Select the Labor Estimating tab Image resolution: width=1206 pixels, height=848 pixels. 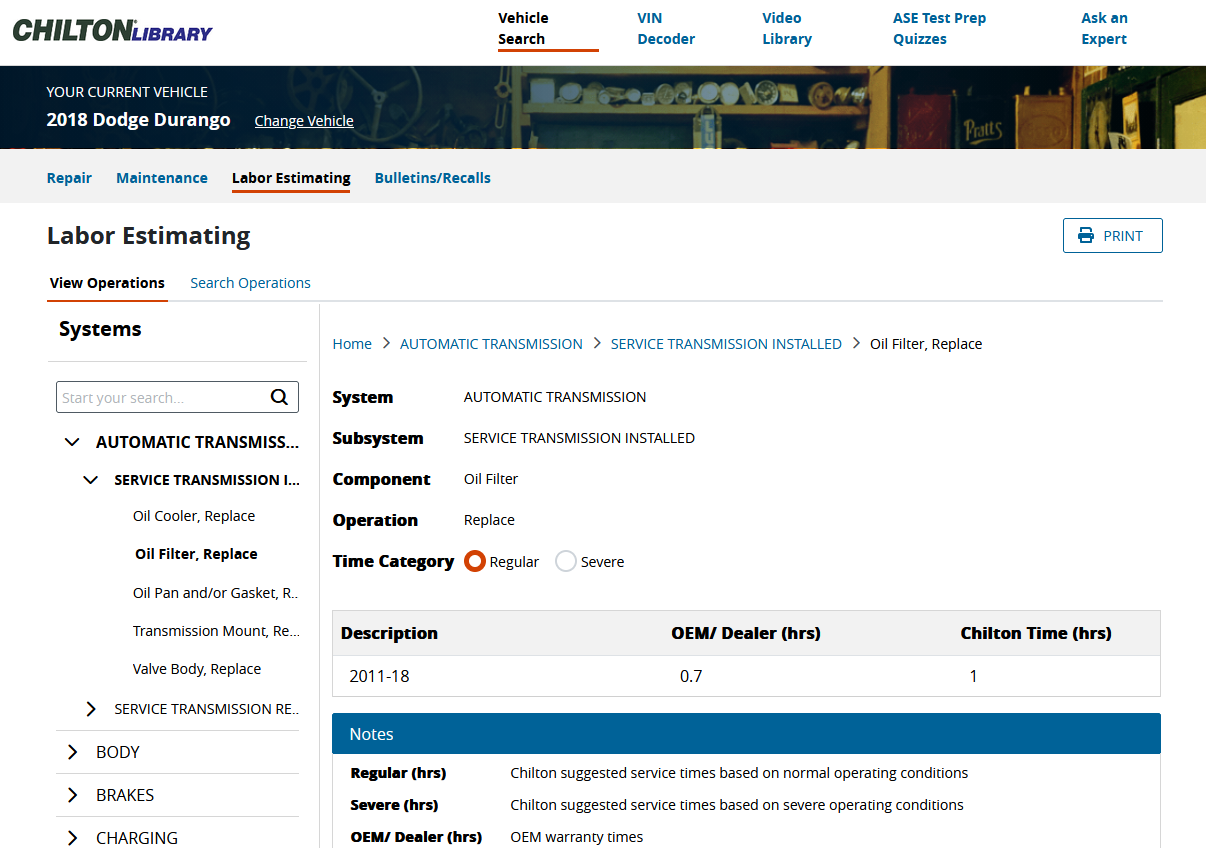tap(291, 178)
